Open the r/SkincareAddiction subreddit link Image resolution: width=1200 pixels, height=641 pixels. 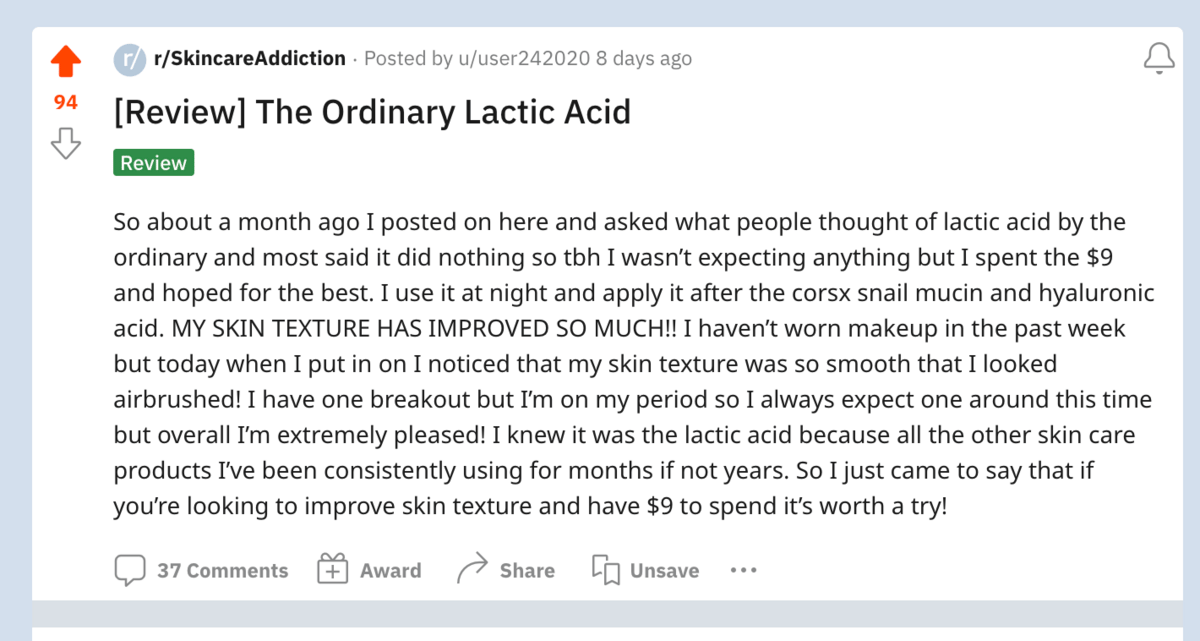(x=250, y=59)
